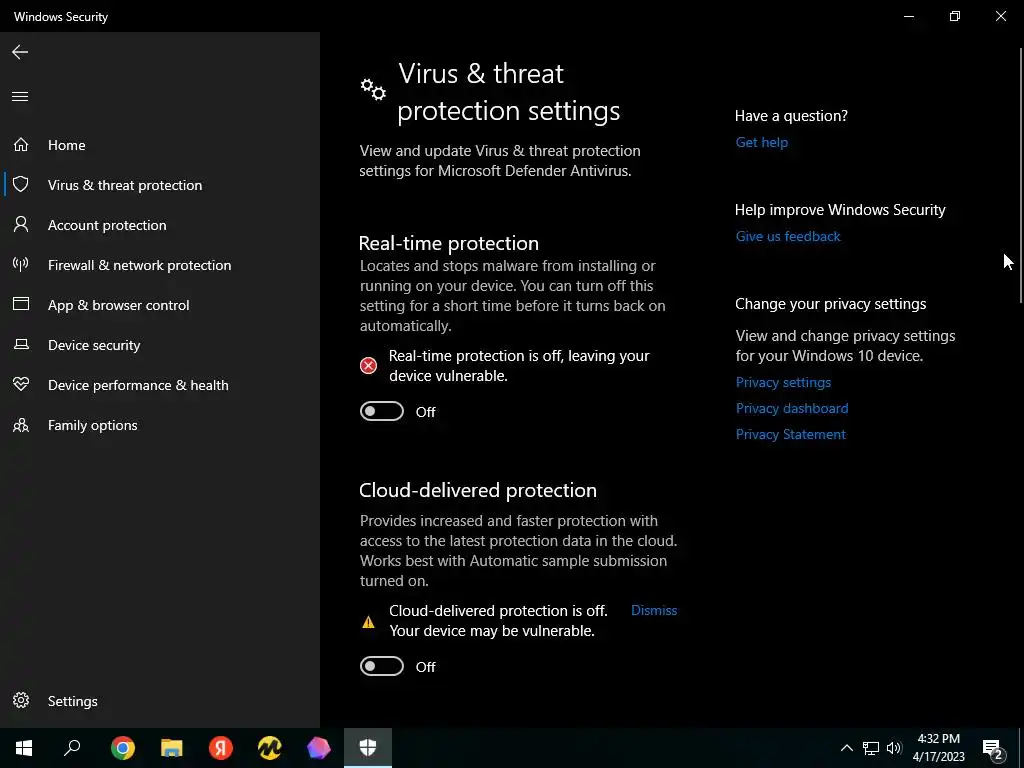Turn on Cloud-delivered protection toggle

tap(382, 666)
